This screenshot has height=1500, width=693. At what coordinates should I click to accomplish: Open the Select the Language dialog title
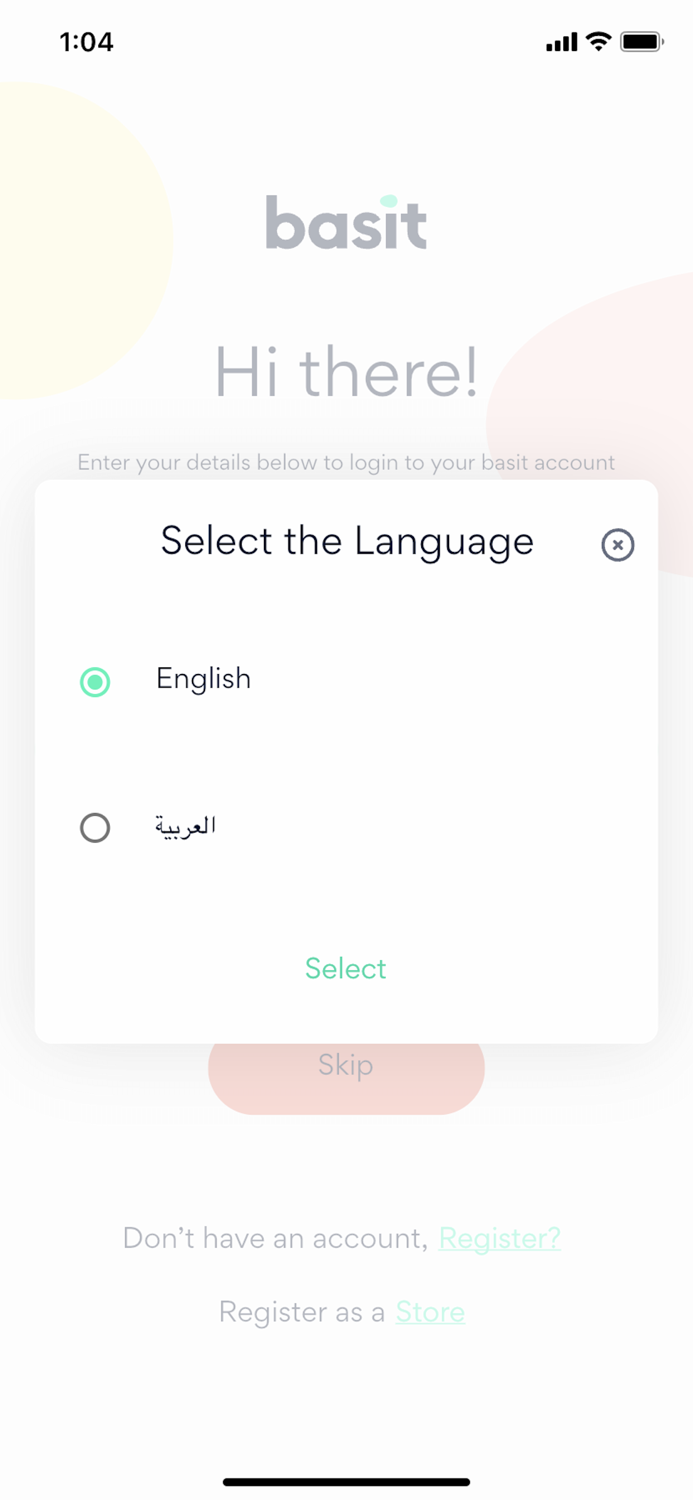click(x=345, y=541)
